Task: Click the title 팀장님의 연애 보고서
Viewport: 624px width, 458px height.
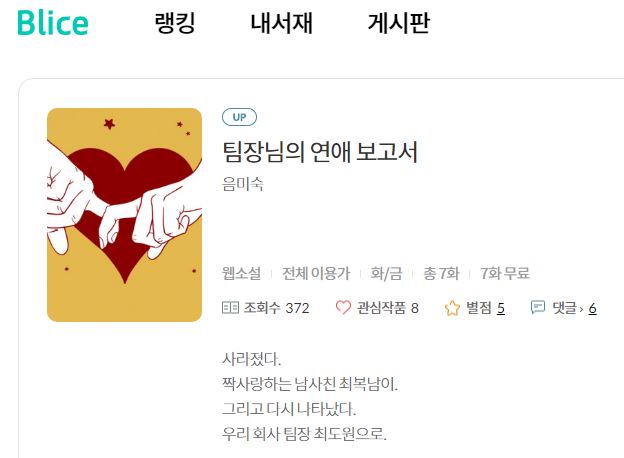Action: click(320, 152)
